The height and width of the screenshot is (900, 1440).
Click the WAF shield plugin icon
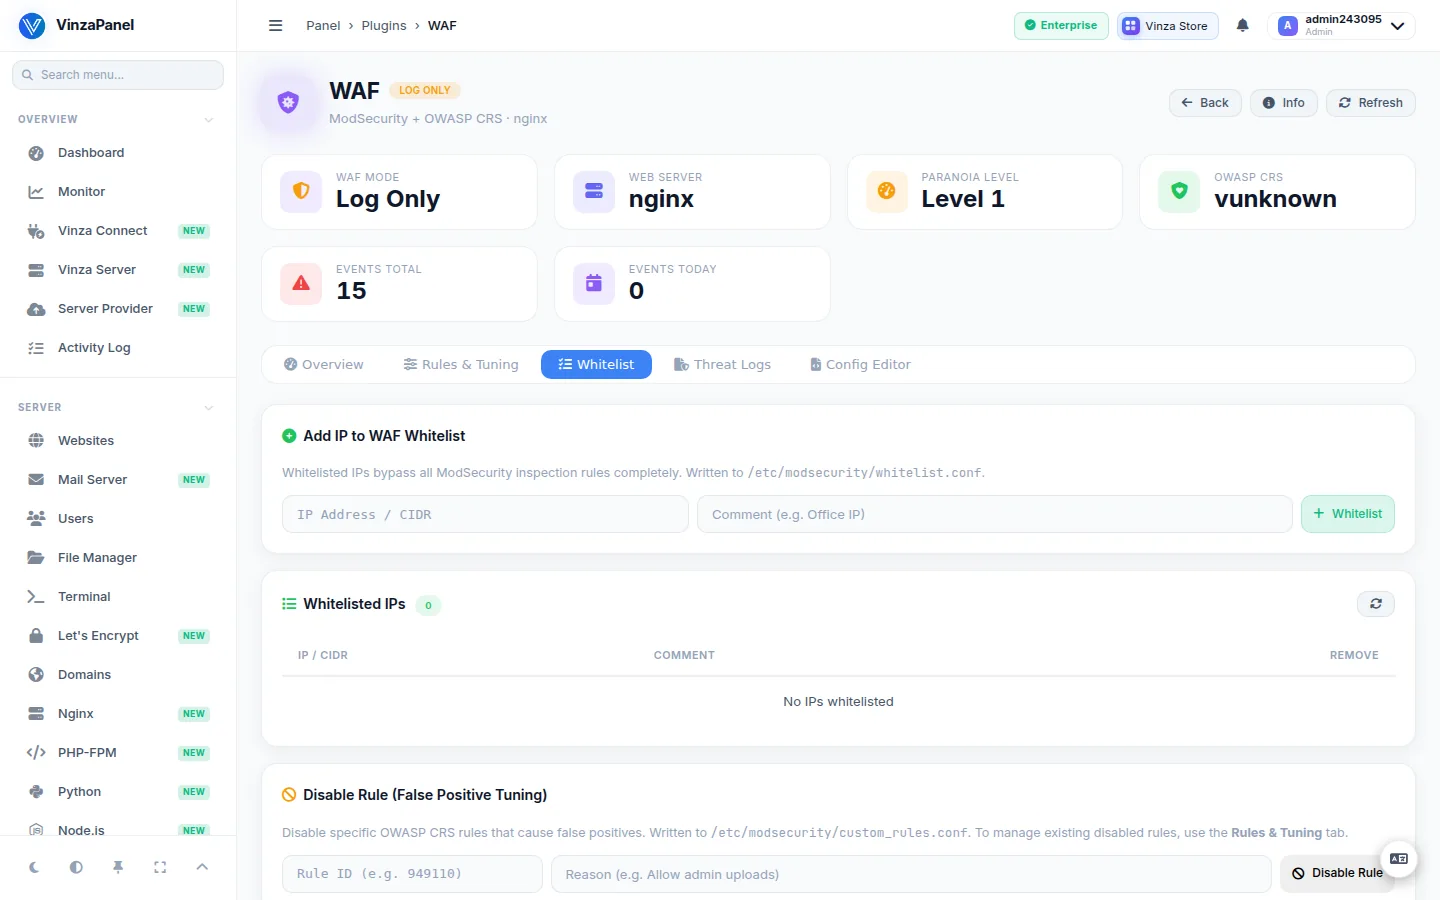[x=288, y=102]
